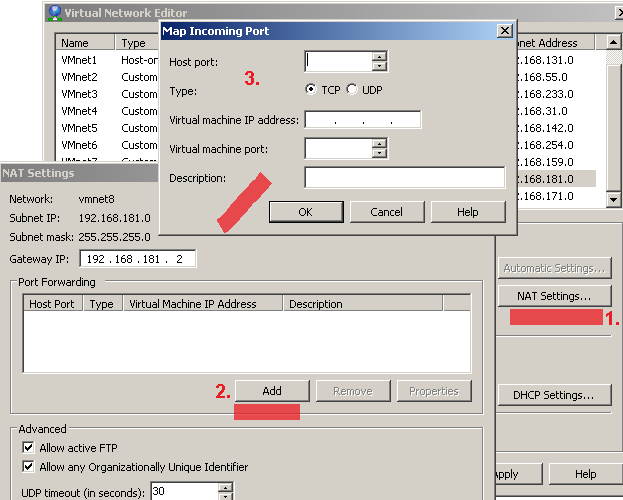623x500 pixels.
Task: Click the Subnet IP value 192.168.181.0
Action: click(x=114, y=218)
